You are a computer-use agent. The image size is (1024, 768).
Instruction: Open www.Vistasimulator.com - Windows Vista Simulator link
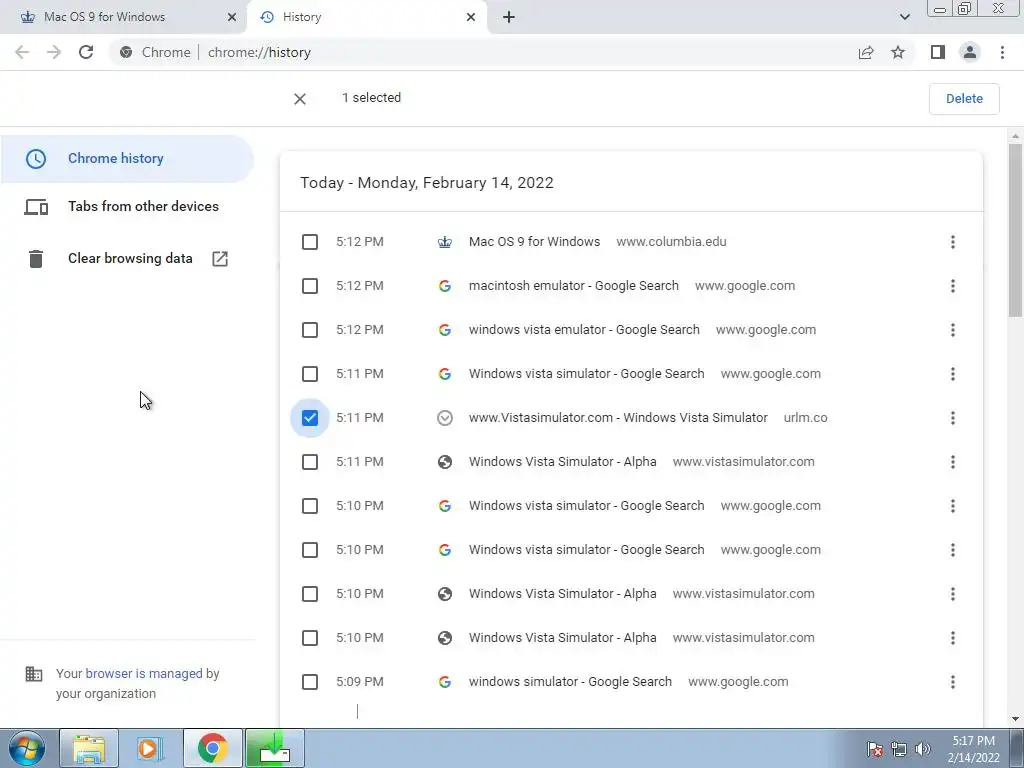coord(618,418)
